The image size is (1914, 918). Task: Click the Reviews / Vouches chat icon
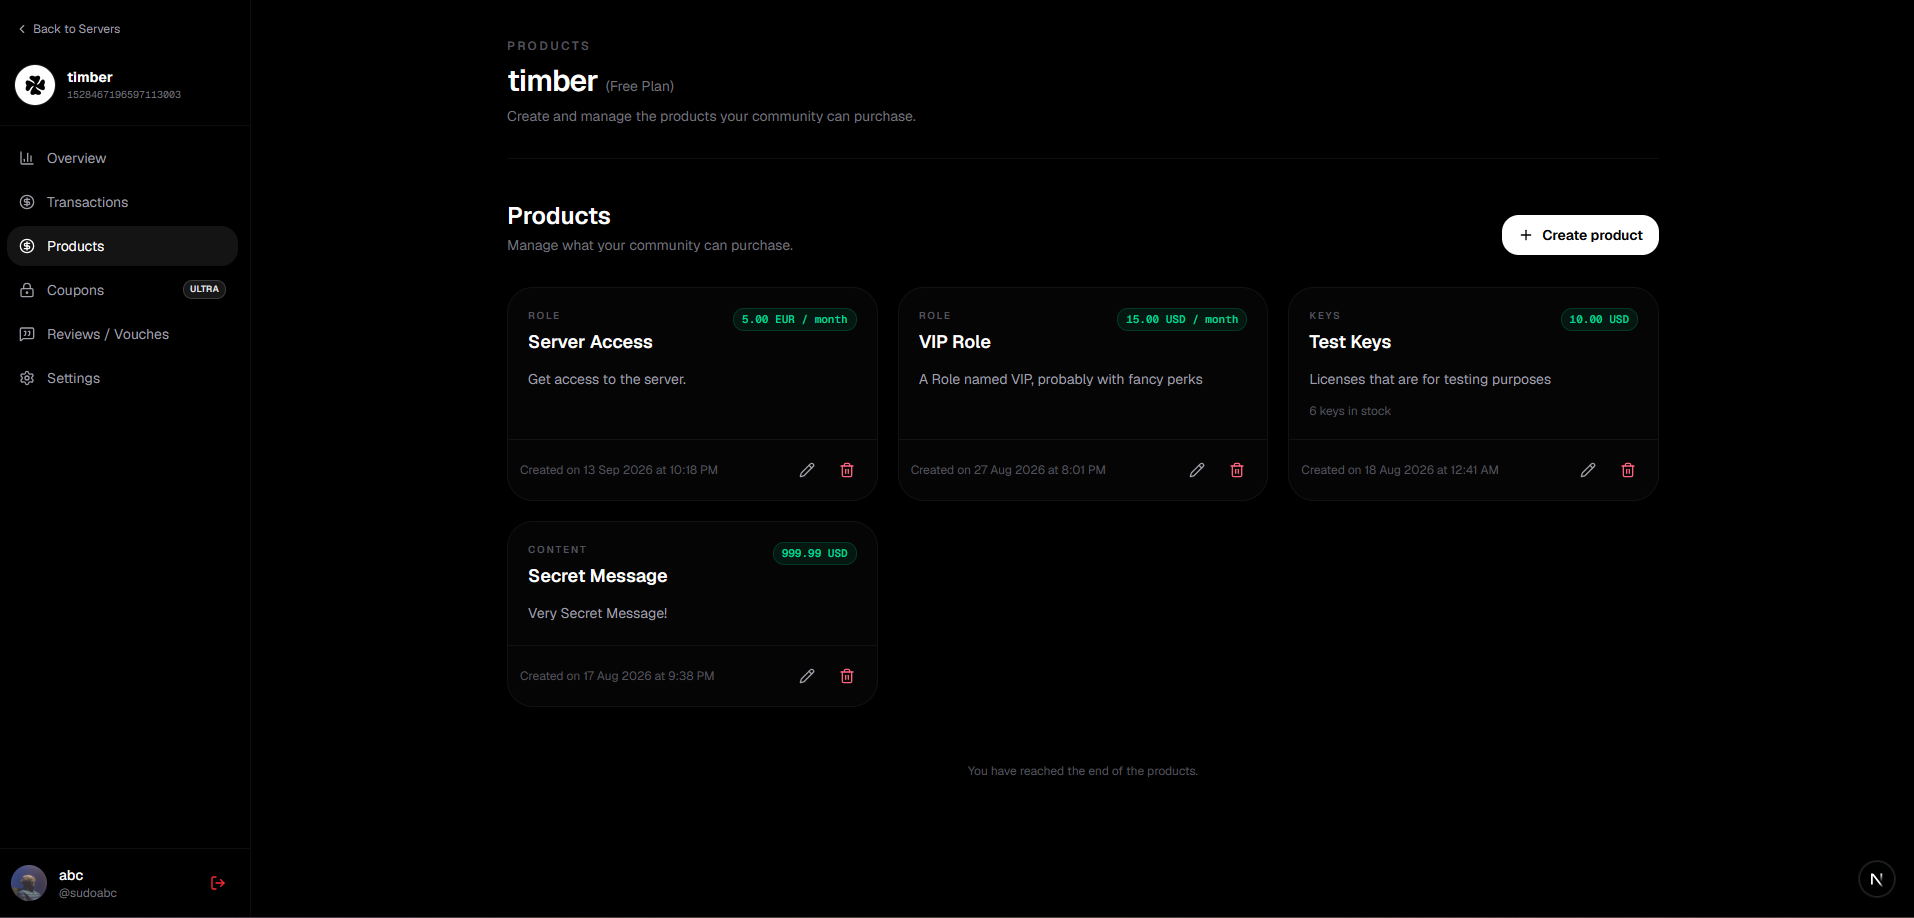(27, 334)
